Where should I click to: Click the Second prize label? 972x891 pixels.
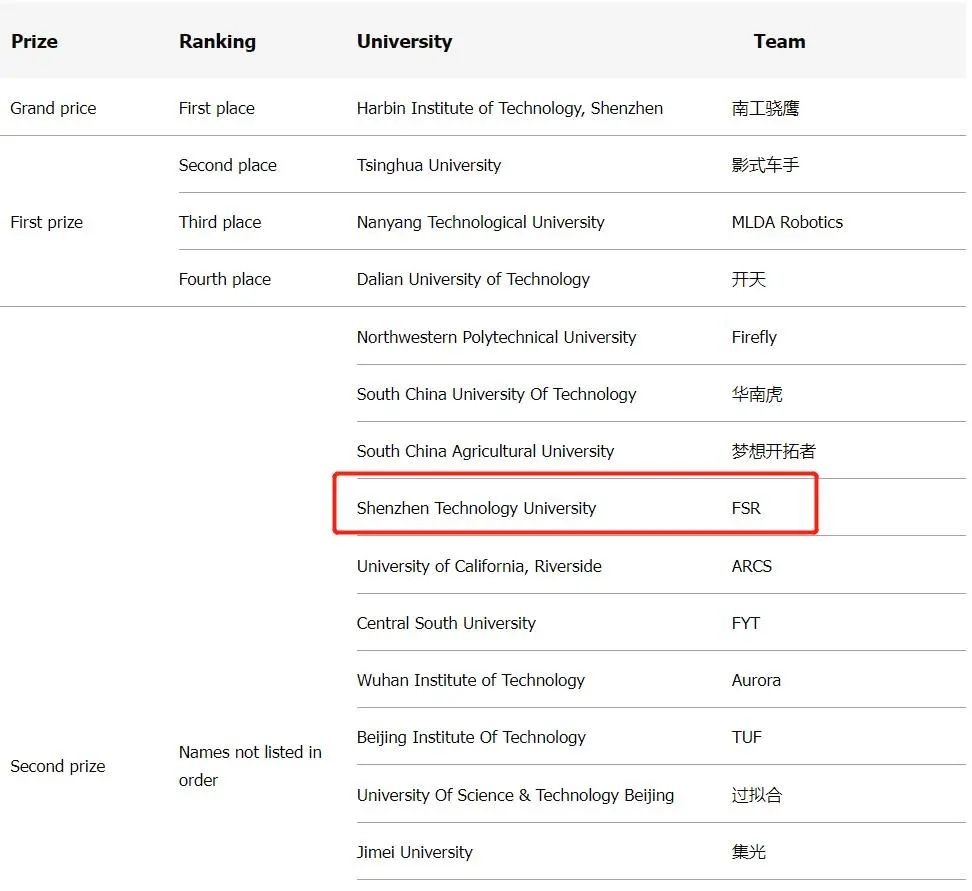[x=57, y=766]
